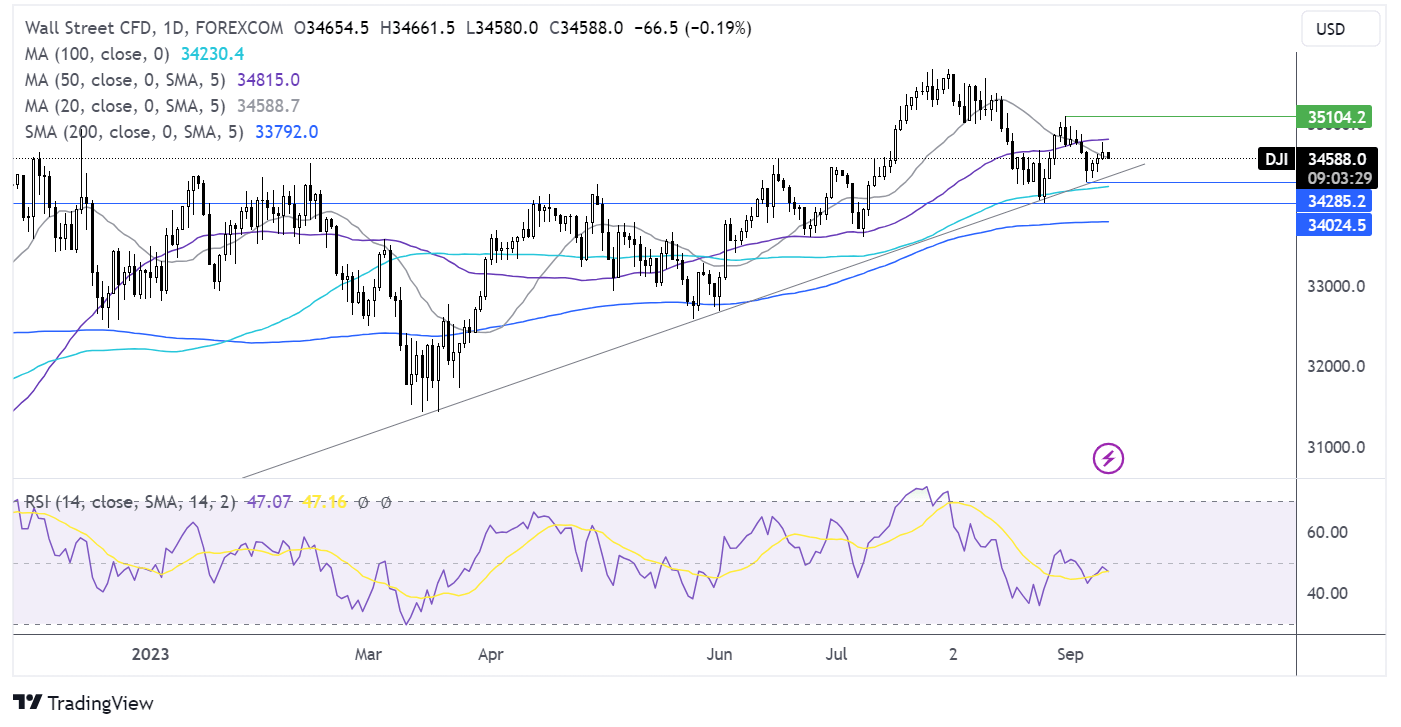Viewport: 1401px width, 727px height.
Task: Click the blue 34024.5 price label
Action: pos(1333,225)
